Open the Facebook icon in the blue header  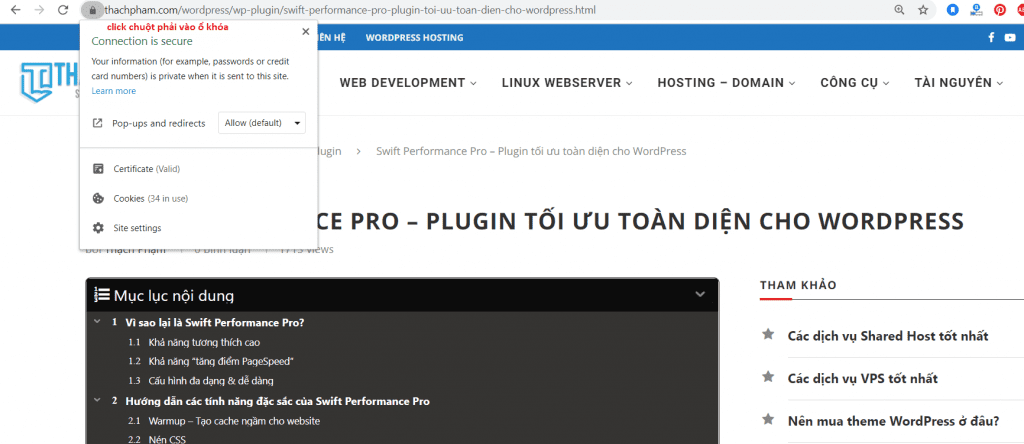(991, 38)
